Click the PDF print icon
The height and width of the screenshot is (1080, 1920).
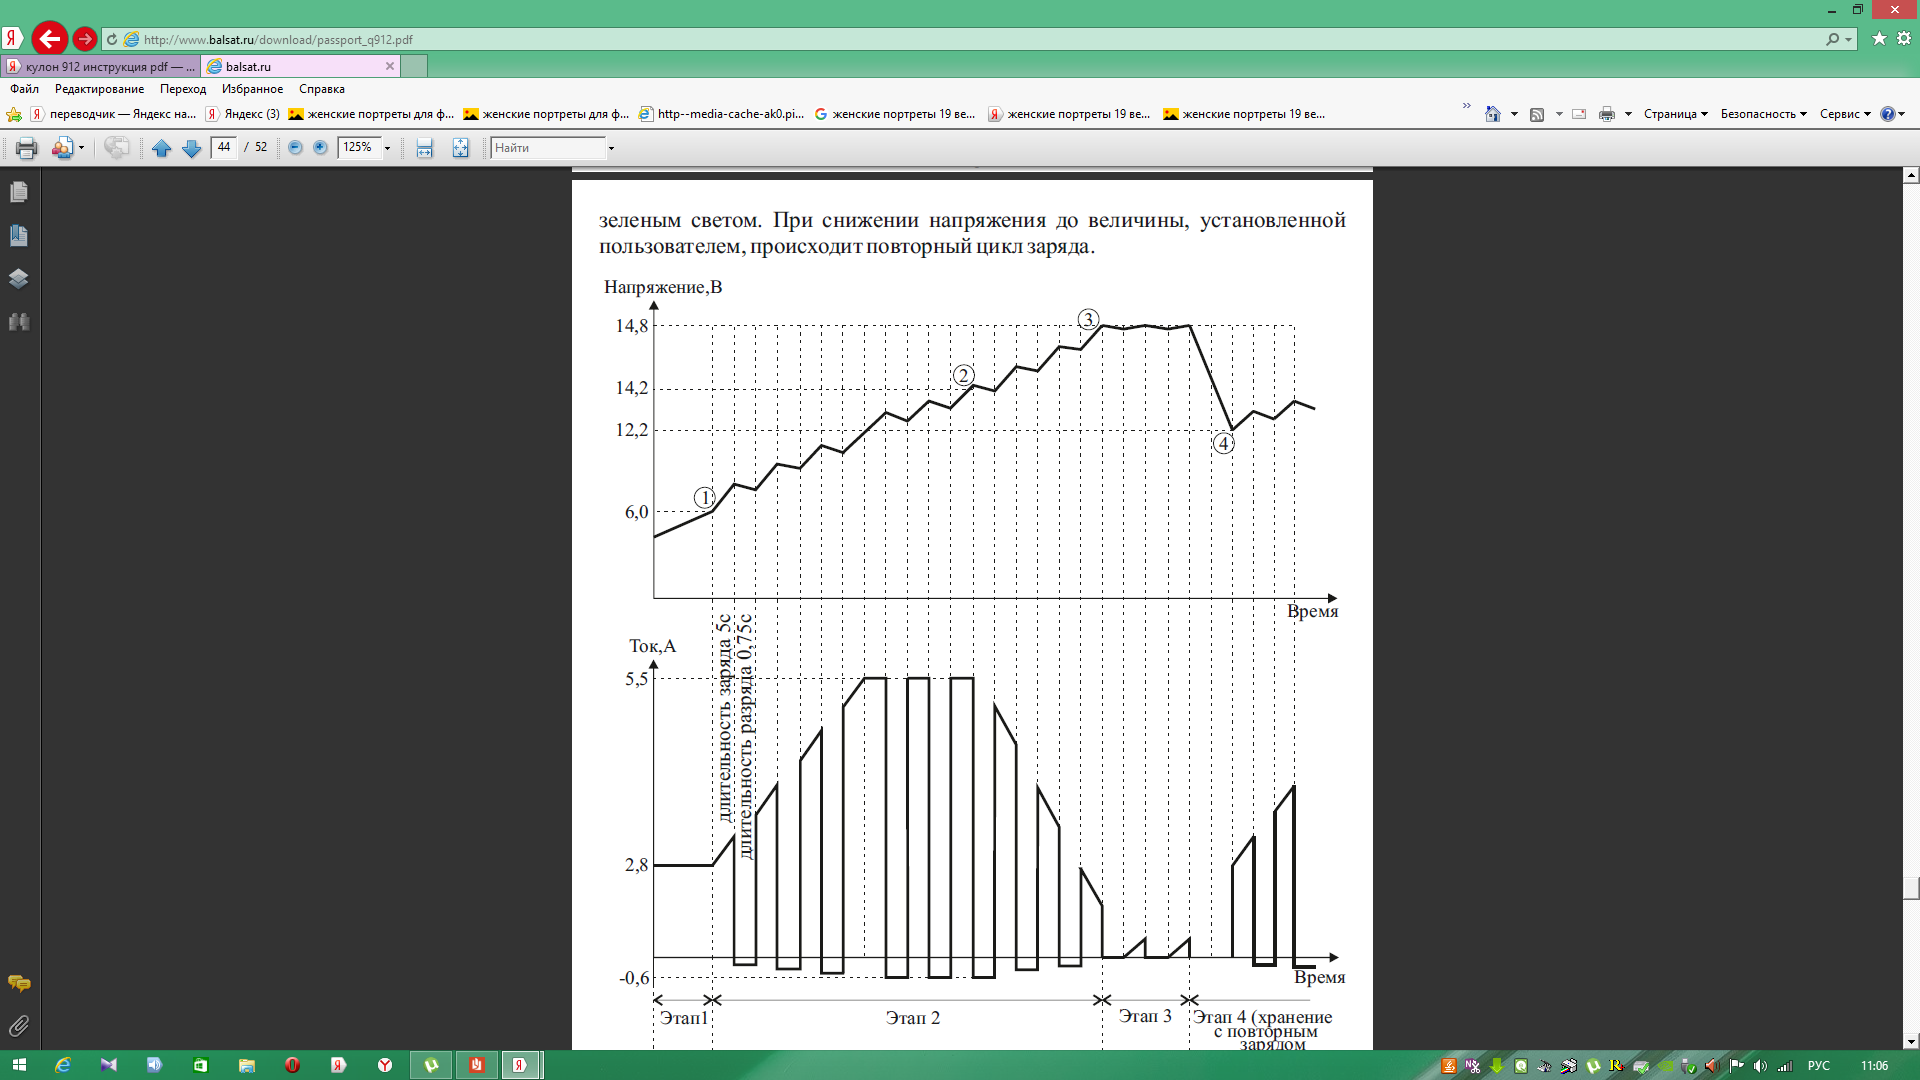(x=26, y=148)
